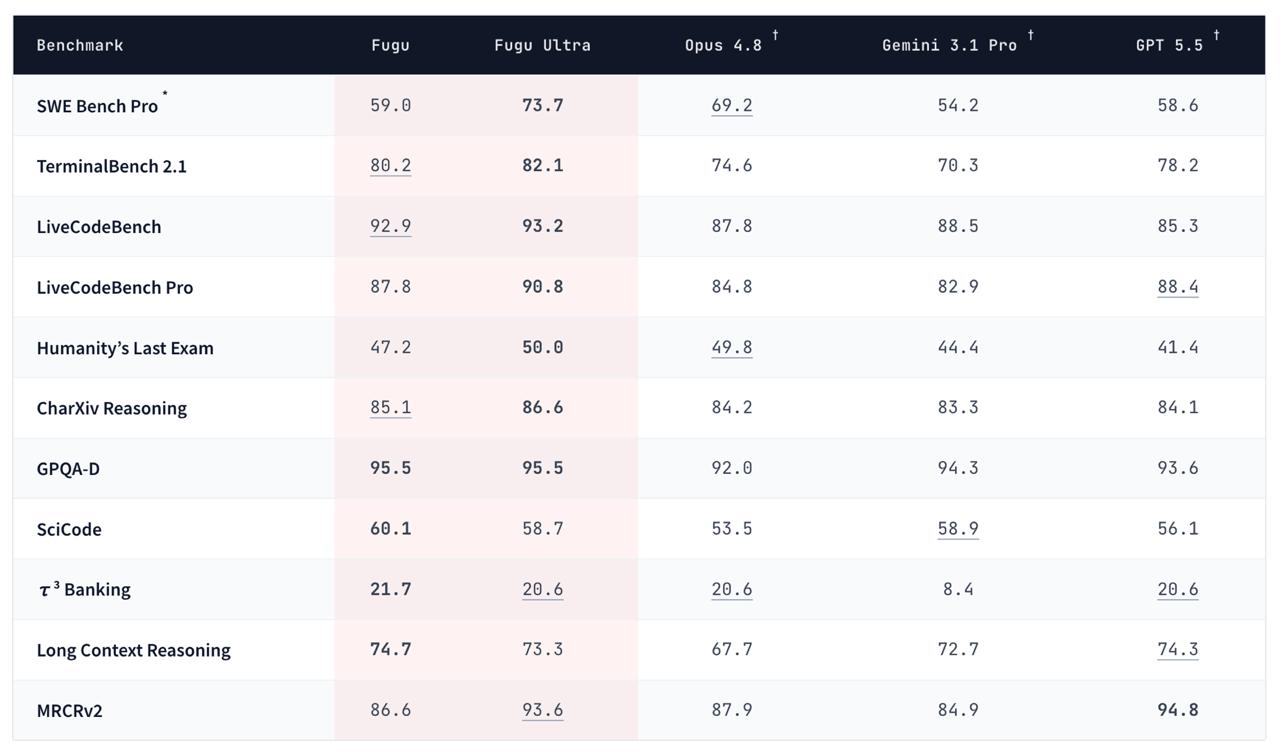
Task: Click the underlined 69.2 Opus score
Action: coord(732,105)
